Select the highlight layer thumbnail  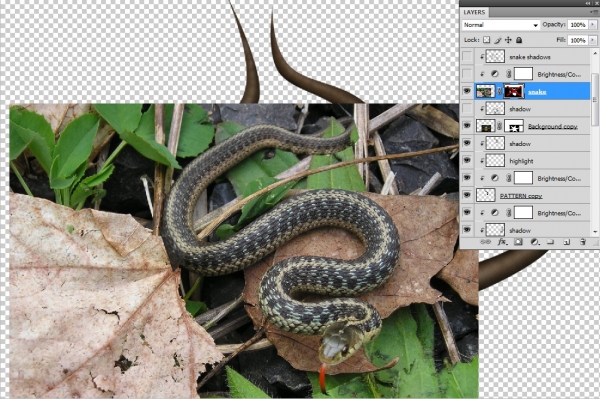[x=495, y=161]
